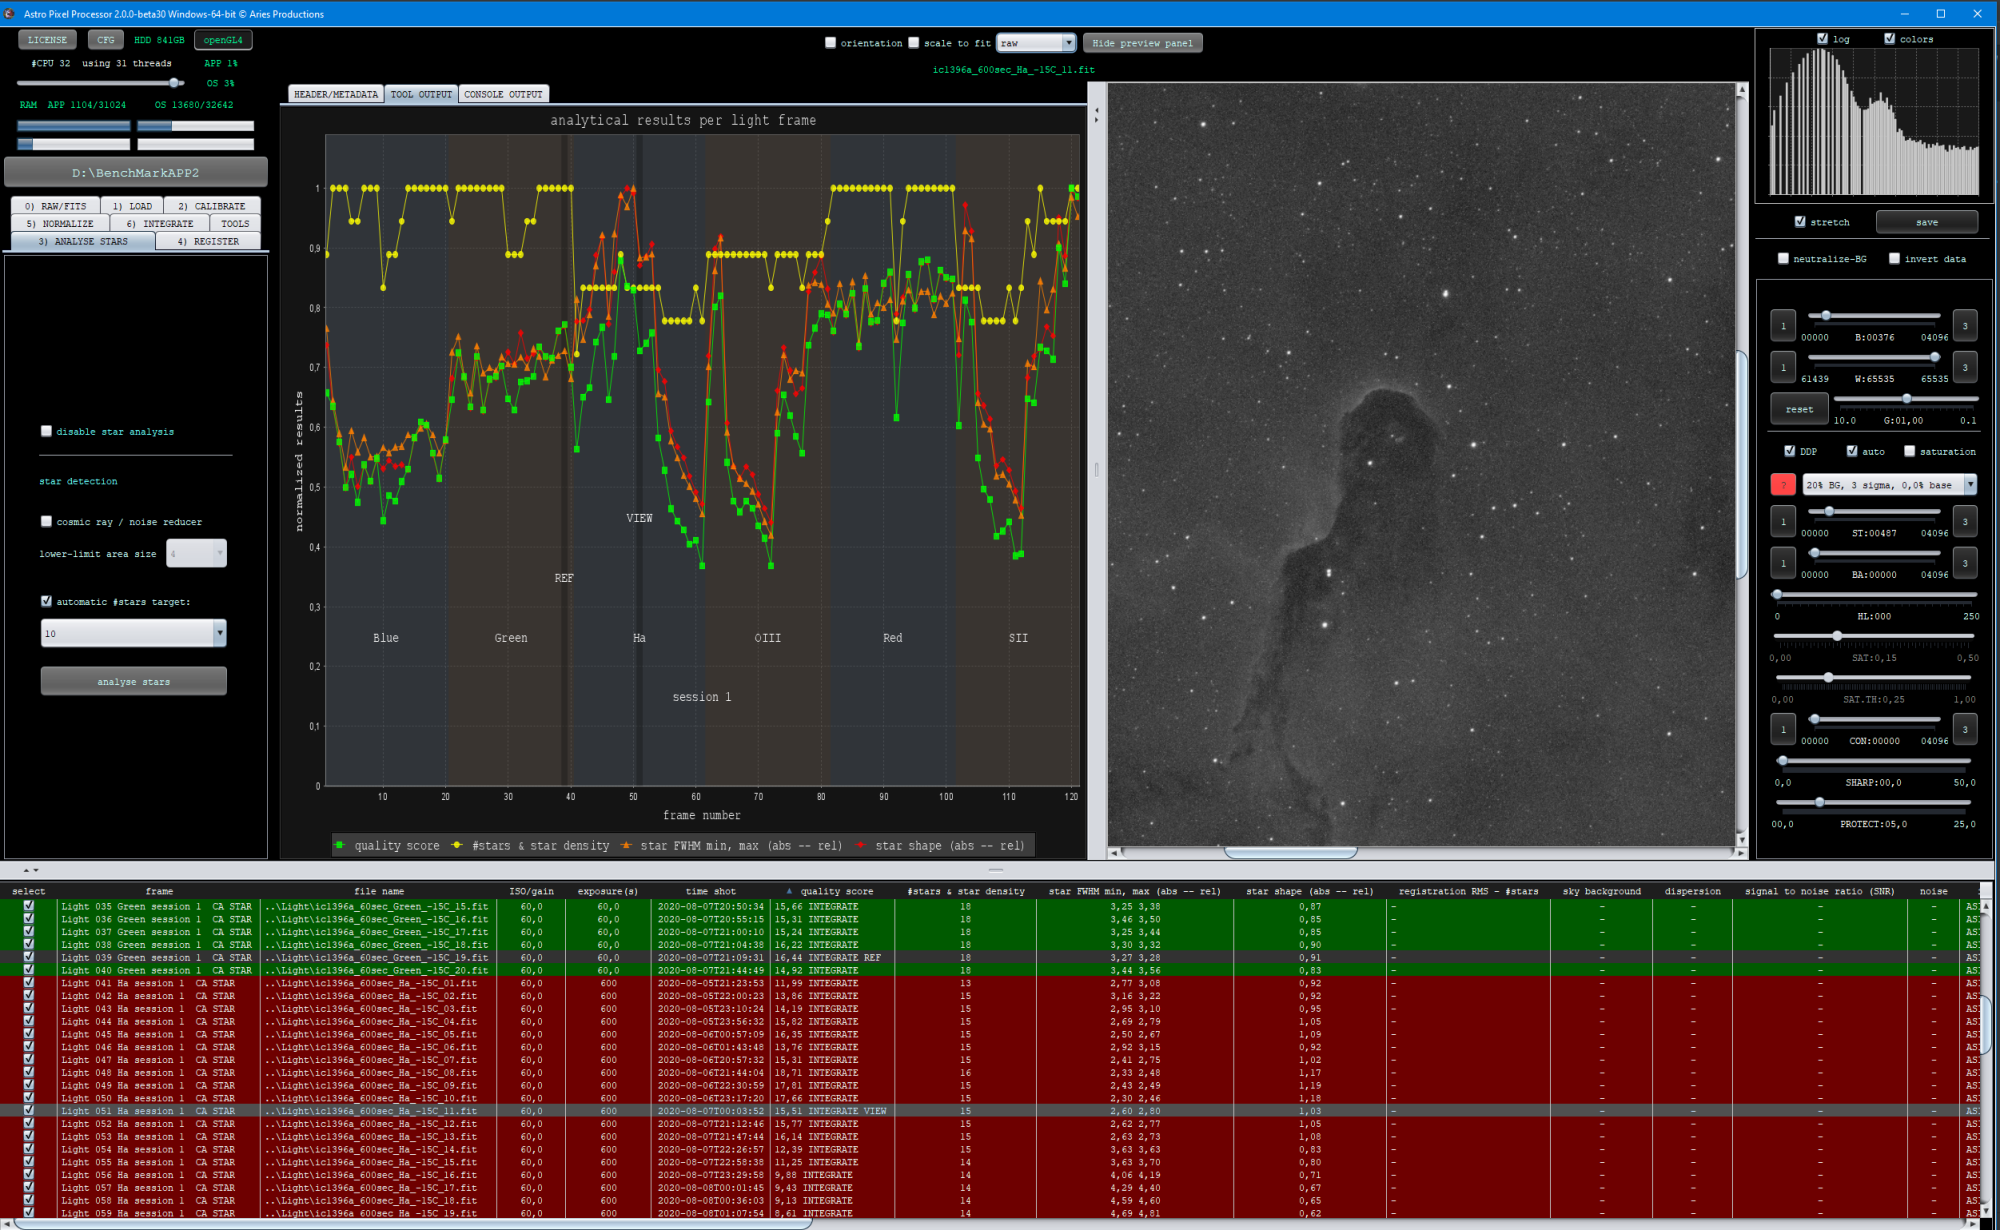Open the LICENSE panel

47,39
